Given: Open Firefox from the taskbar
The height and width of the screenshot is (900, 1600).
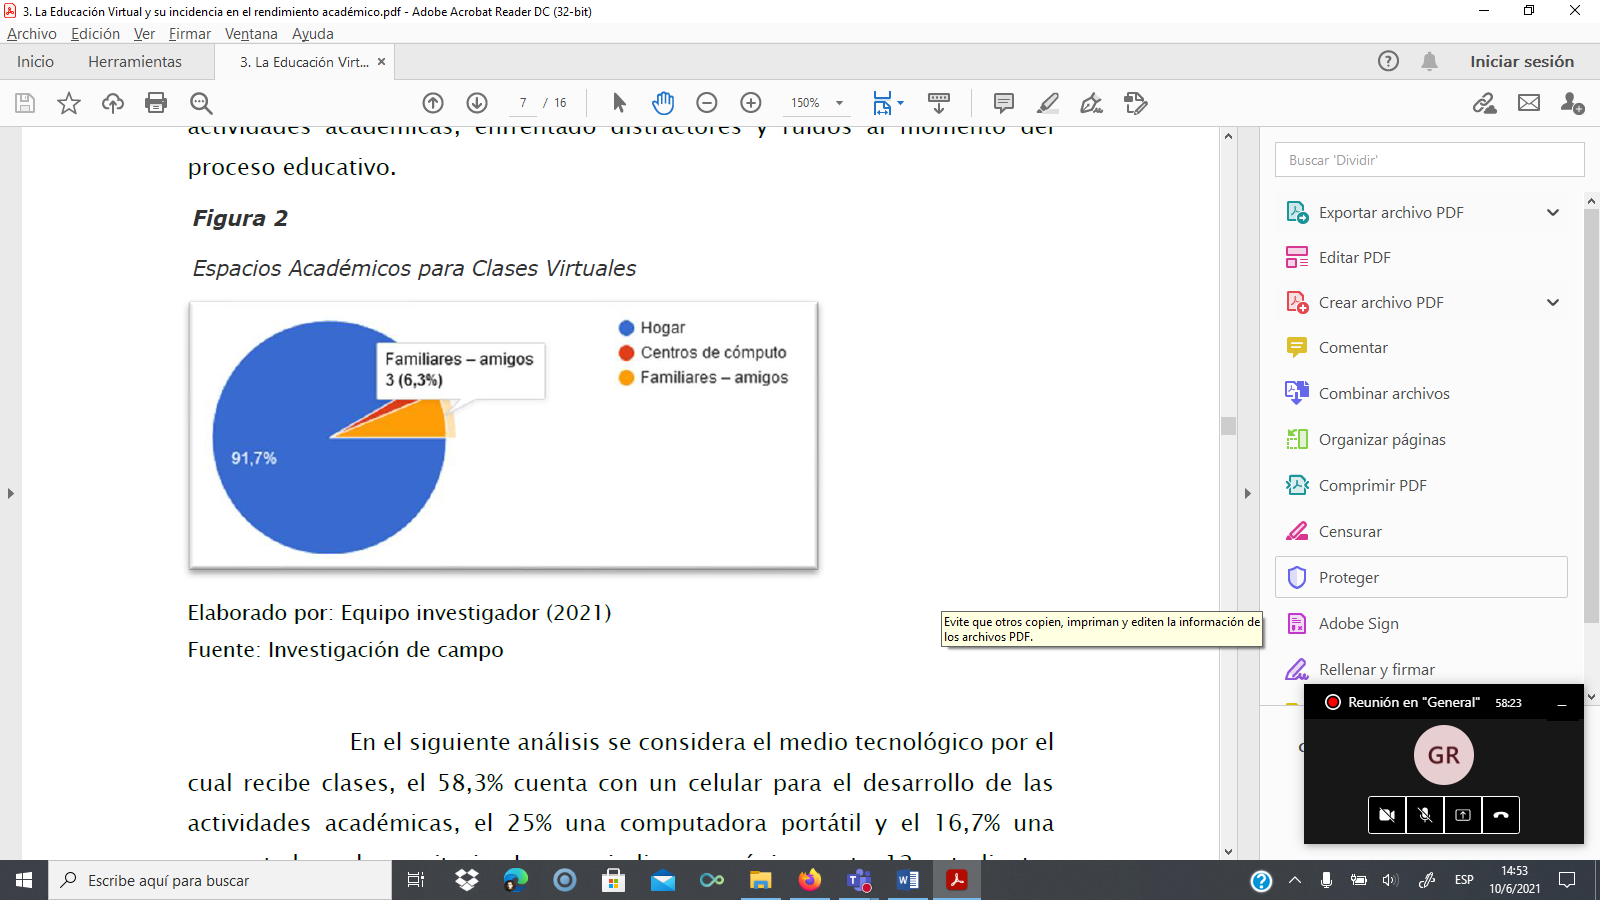Looking at the screenshot, I should [810, 880].
